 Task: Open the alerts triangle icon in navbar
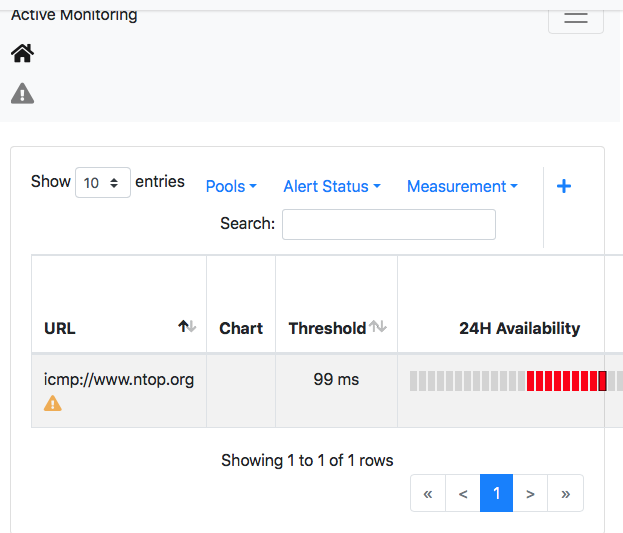click(22, 93)
